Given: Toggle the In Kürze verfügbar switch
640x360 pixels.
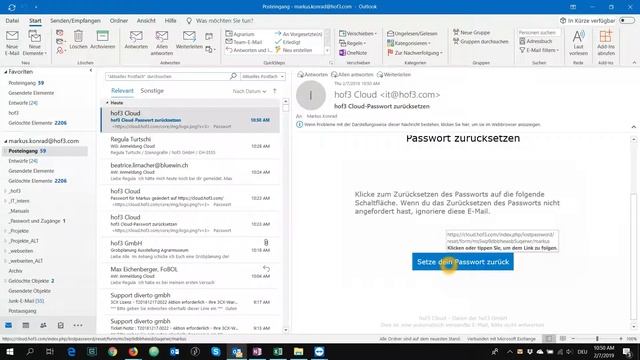Looking at the screenshot, I should (x=627, y=20).
